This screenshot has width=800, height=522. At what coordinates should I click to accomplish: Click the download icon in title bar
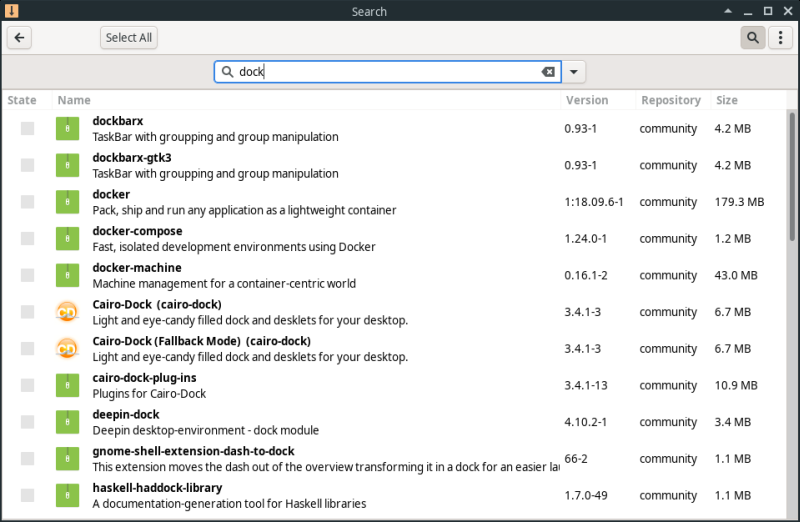point(11,11)
